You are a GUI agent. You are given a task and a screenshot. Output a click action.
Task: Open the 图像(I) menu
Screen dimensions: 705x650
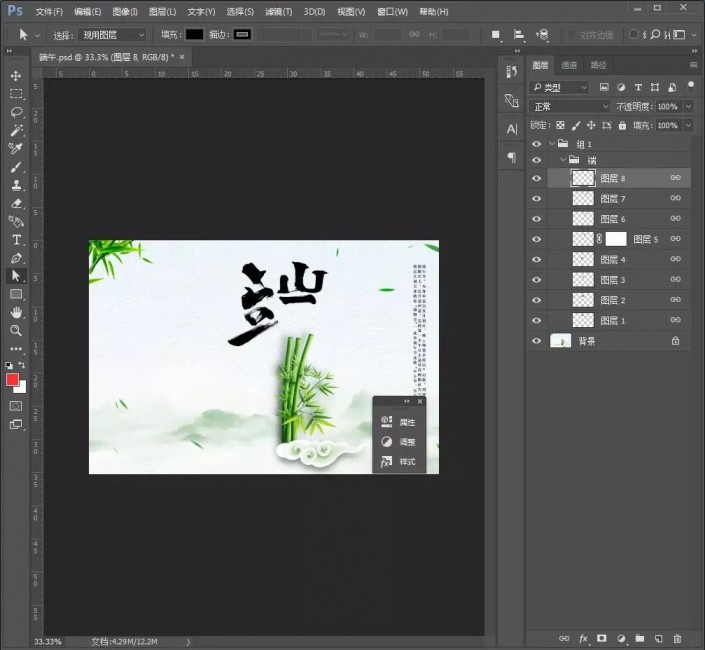tap(125, 12)
